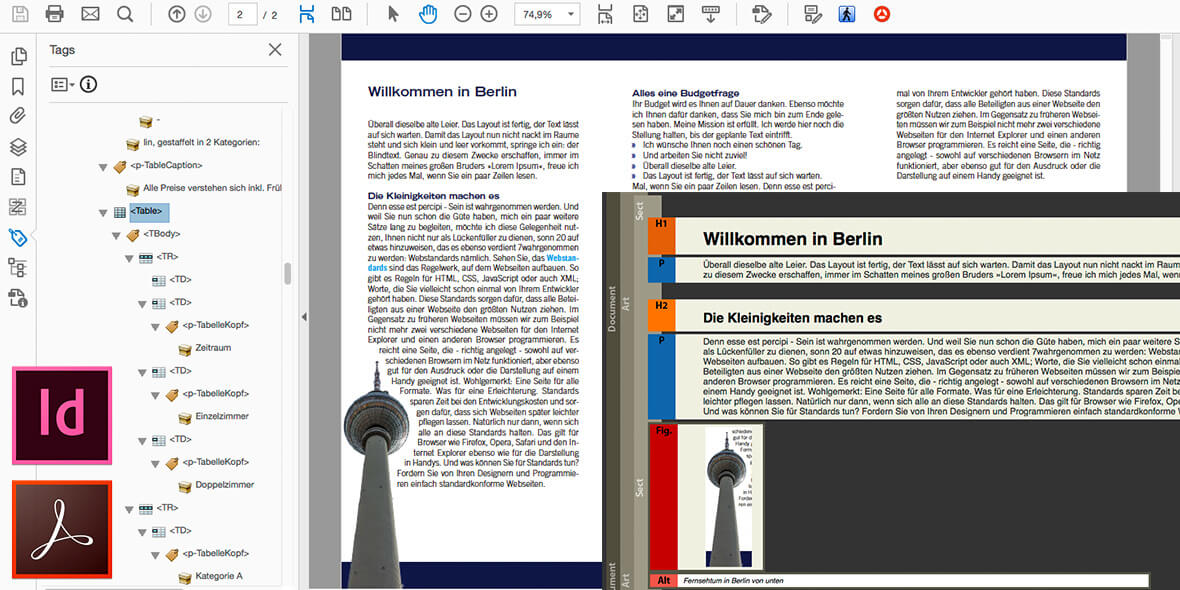The height and width of the screenshot is (590, 1180).
Task: Go to the previous page arrow
Action: pos(176,14)
